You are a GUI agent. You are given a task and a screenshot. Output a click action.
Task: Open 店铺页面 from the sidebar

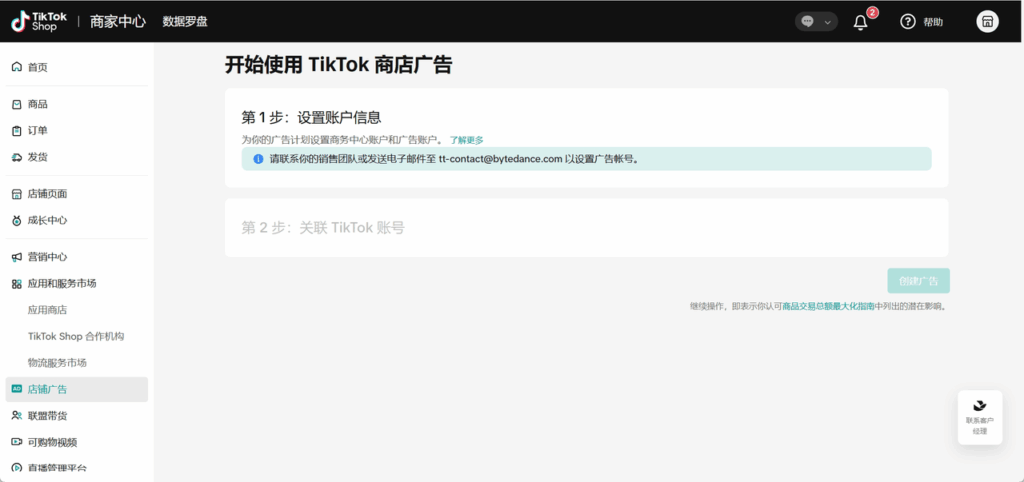(x=47, y=194)
